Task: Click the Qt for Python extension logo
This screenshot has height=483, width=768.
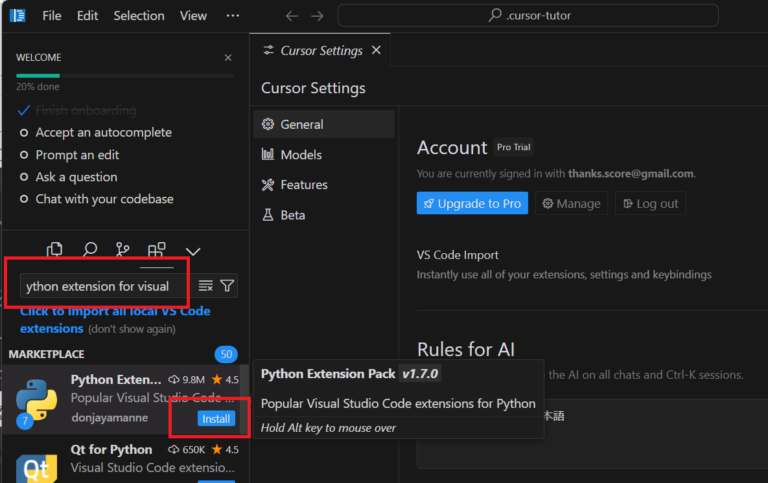Action: [x=36, y=464]
